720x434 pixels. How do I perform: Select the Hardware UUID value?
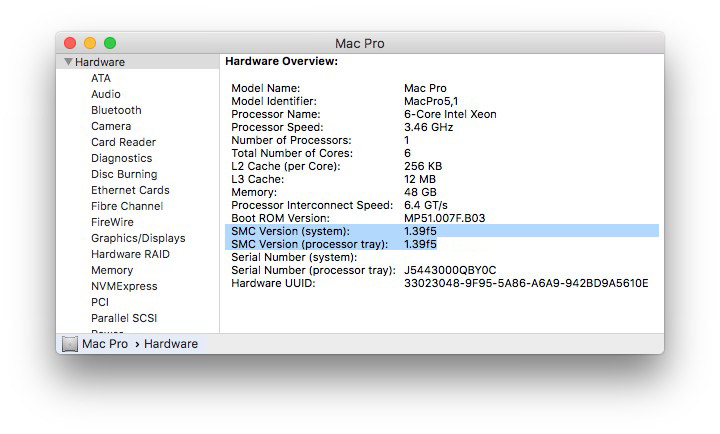[526, 283]
